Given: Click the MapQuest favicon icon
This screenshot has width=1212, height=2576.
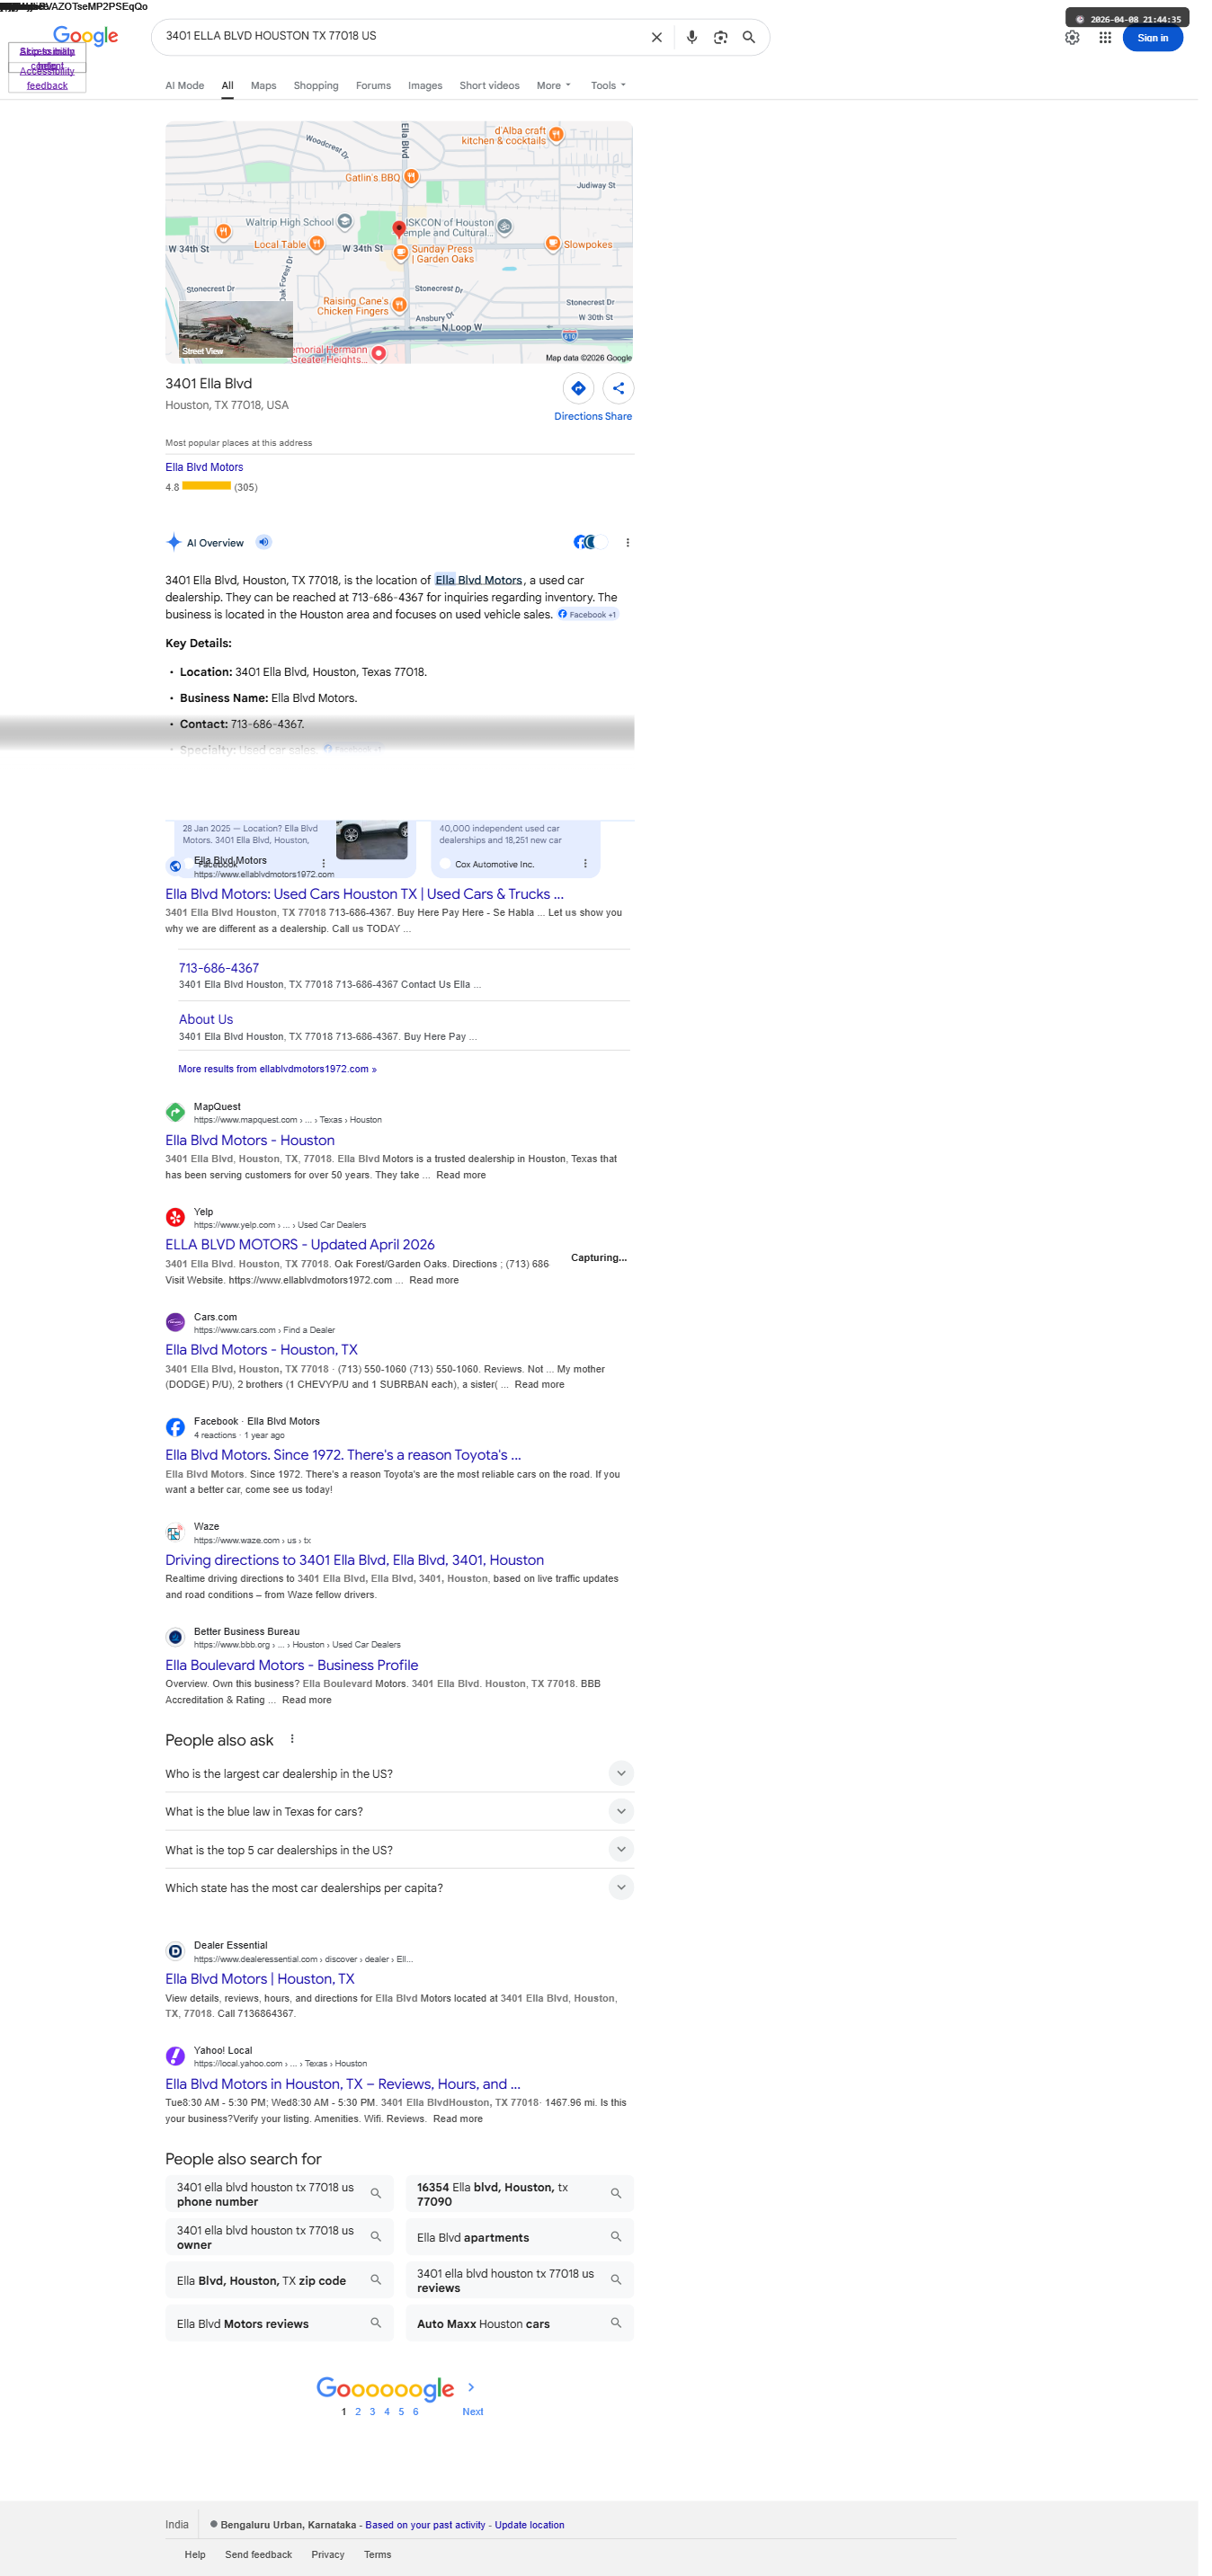Looking at the screenshot, I should coord(175,1112).
